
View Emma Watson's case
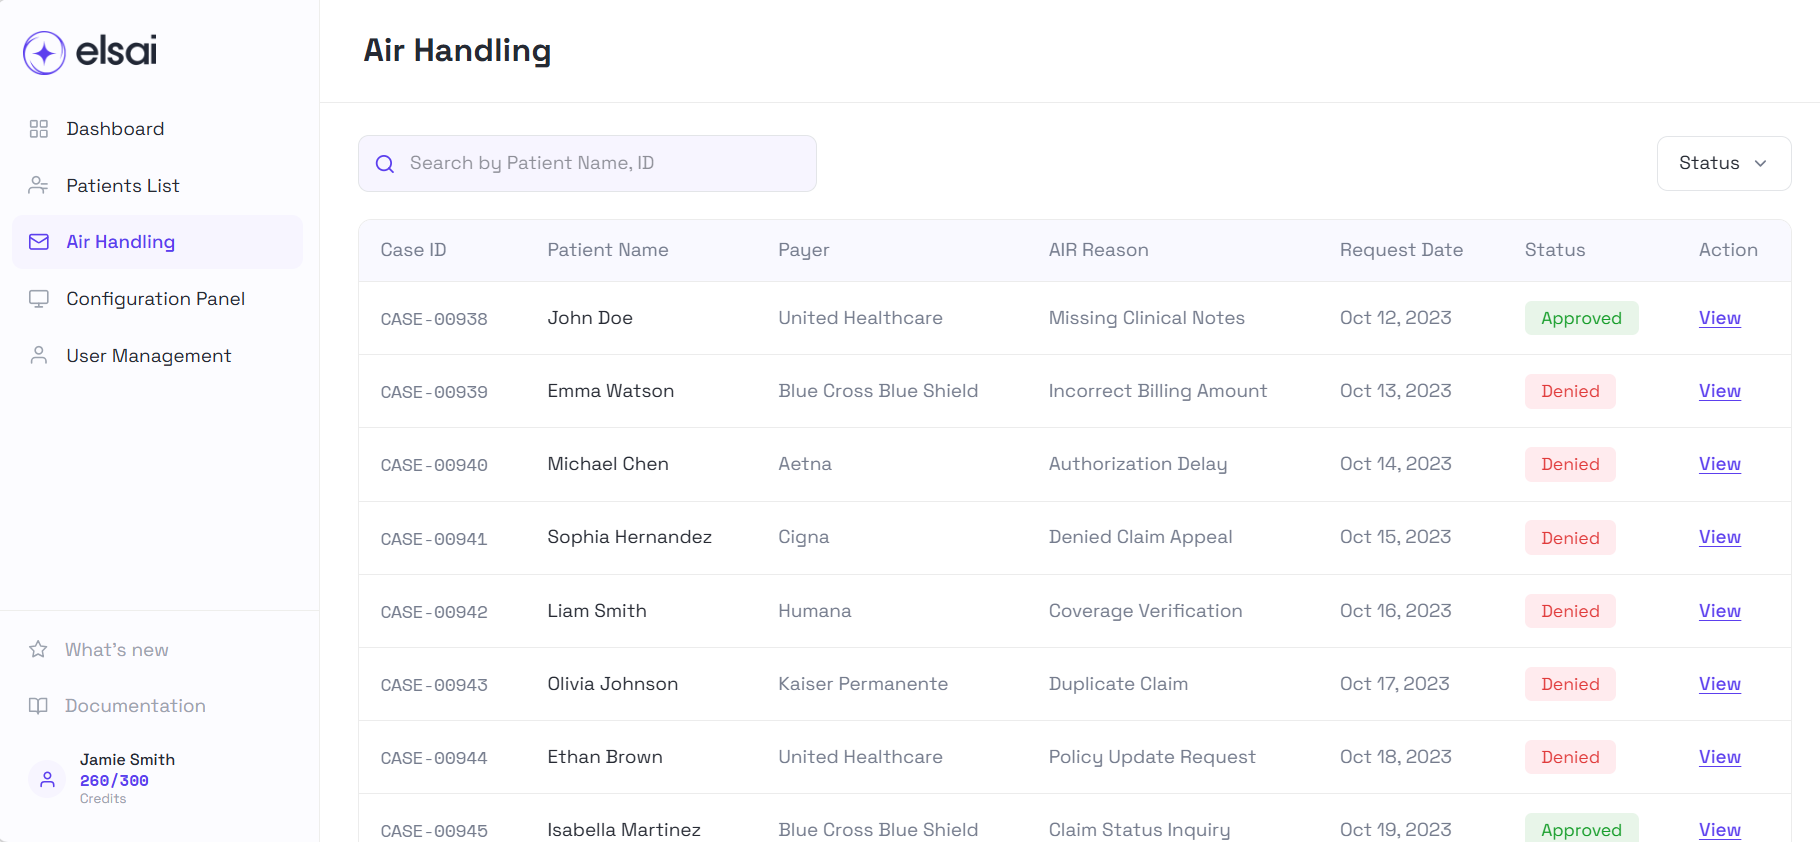point(1719,391)
